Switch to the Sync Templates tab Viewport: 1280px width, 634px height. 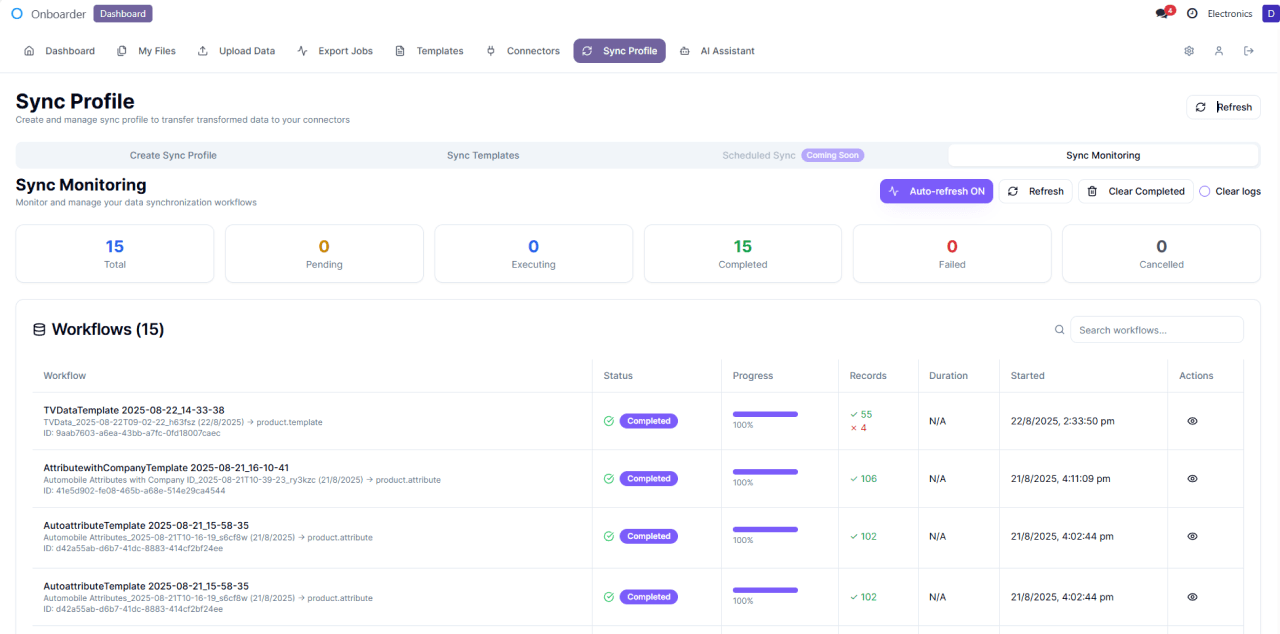pyautogui.click(x=483, y=155)
